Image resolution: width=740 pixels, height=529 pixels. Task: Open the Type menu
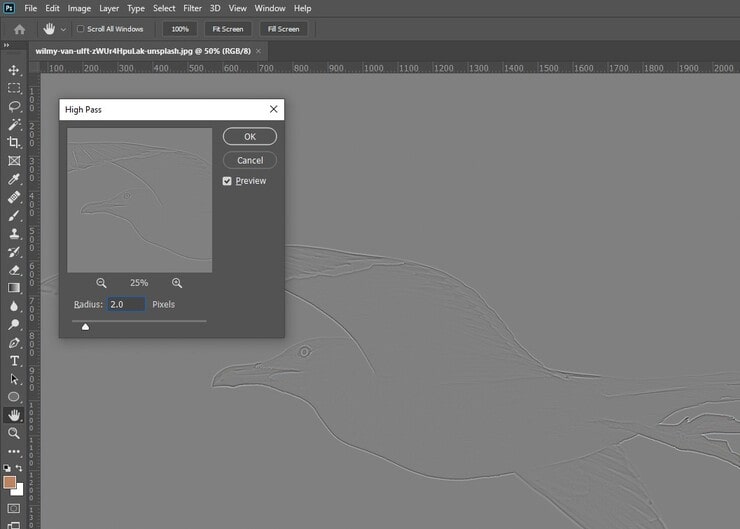(136, 8)
